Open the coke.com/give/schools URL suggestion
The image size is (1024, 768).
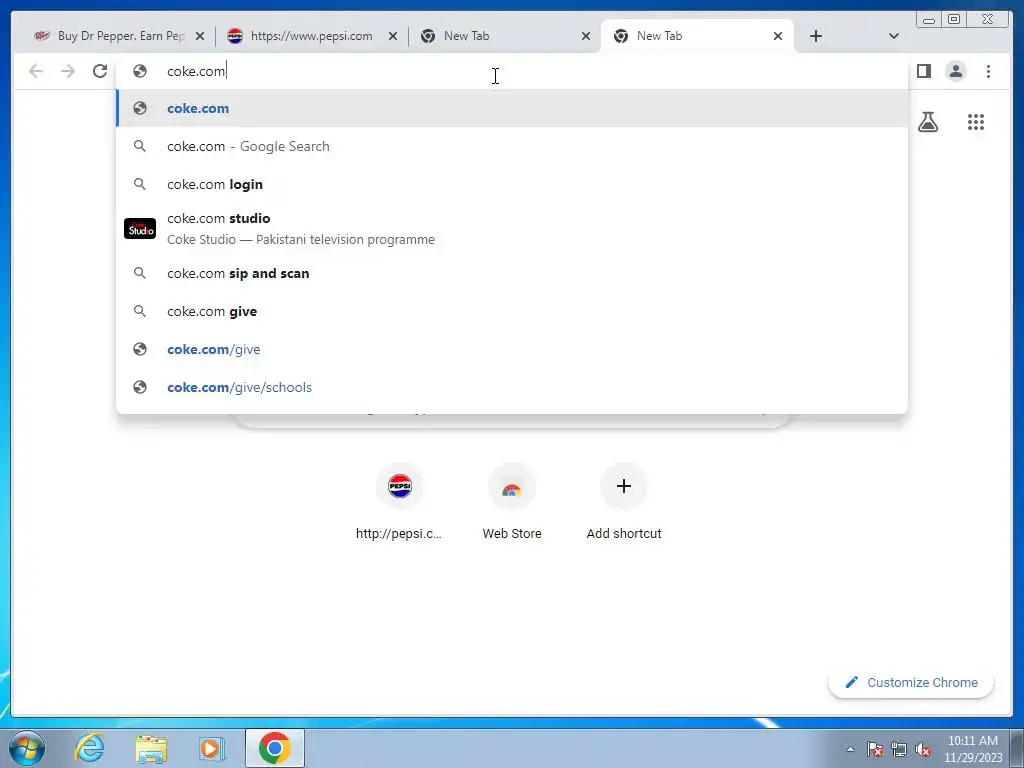[x=511, y=387]
